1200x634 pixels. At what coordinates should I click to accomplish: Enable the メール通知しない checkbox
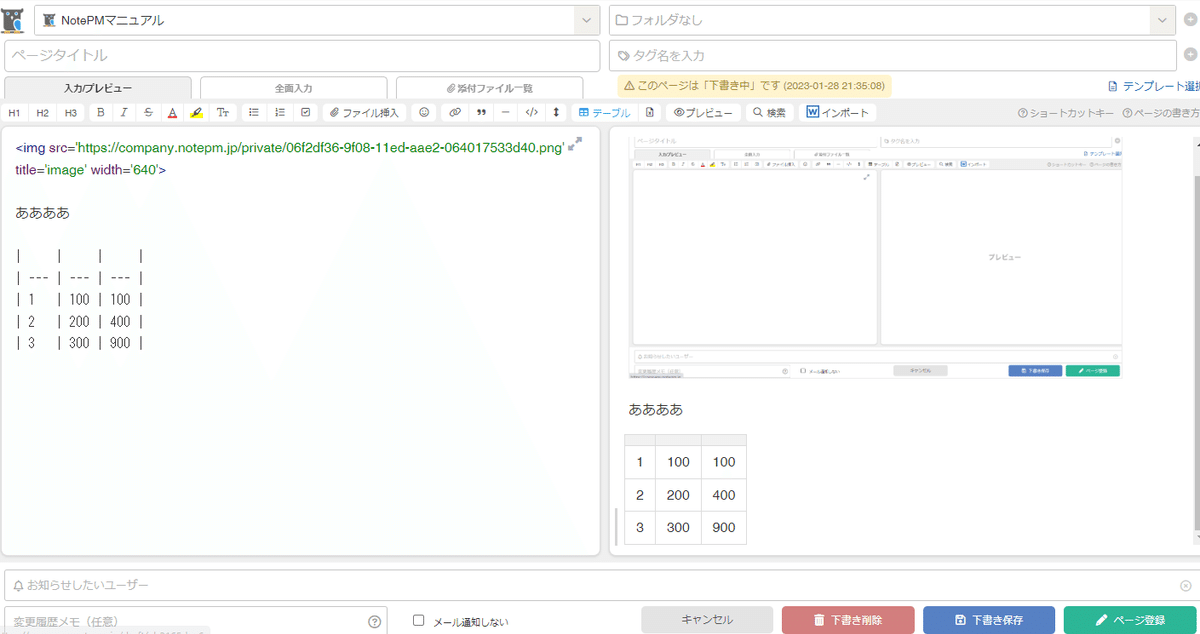point(417,619)
